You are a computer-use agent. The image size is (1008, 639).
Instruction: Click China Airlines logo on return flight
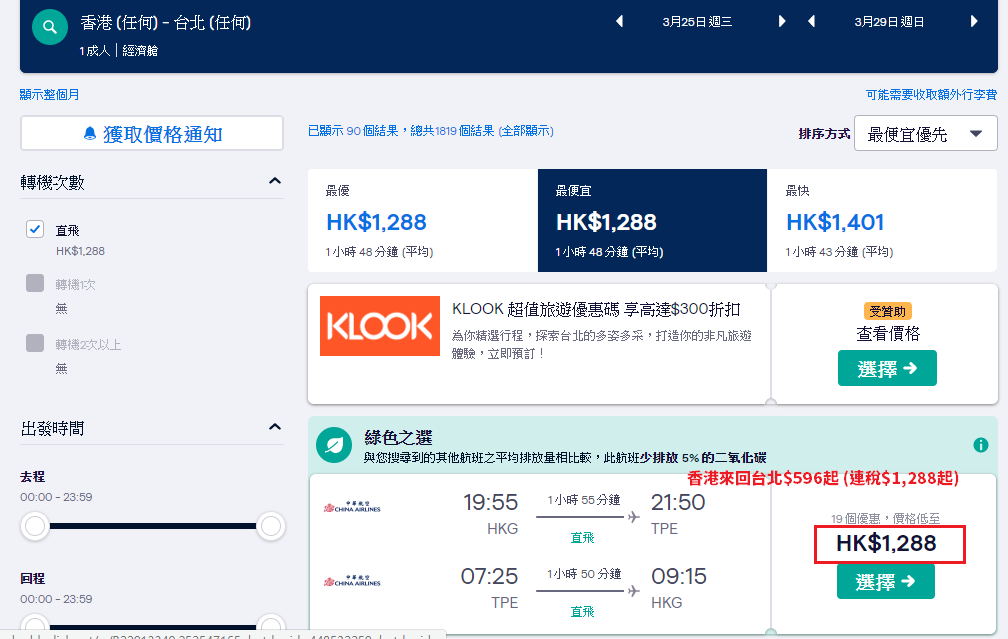tap(352, 581)
